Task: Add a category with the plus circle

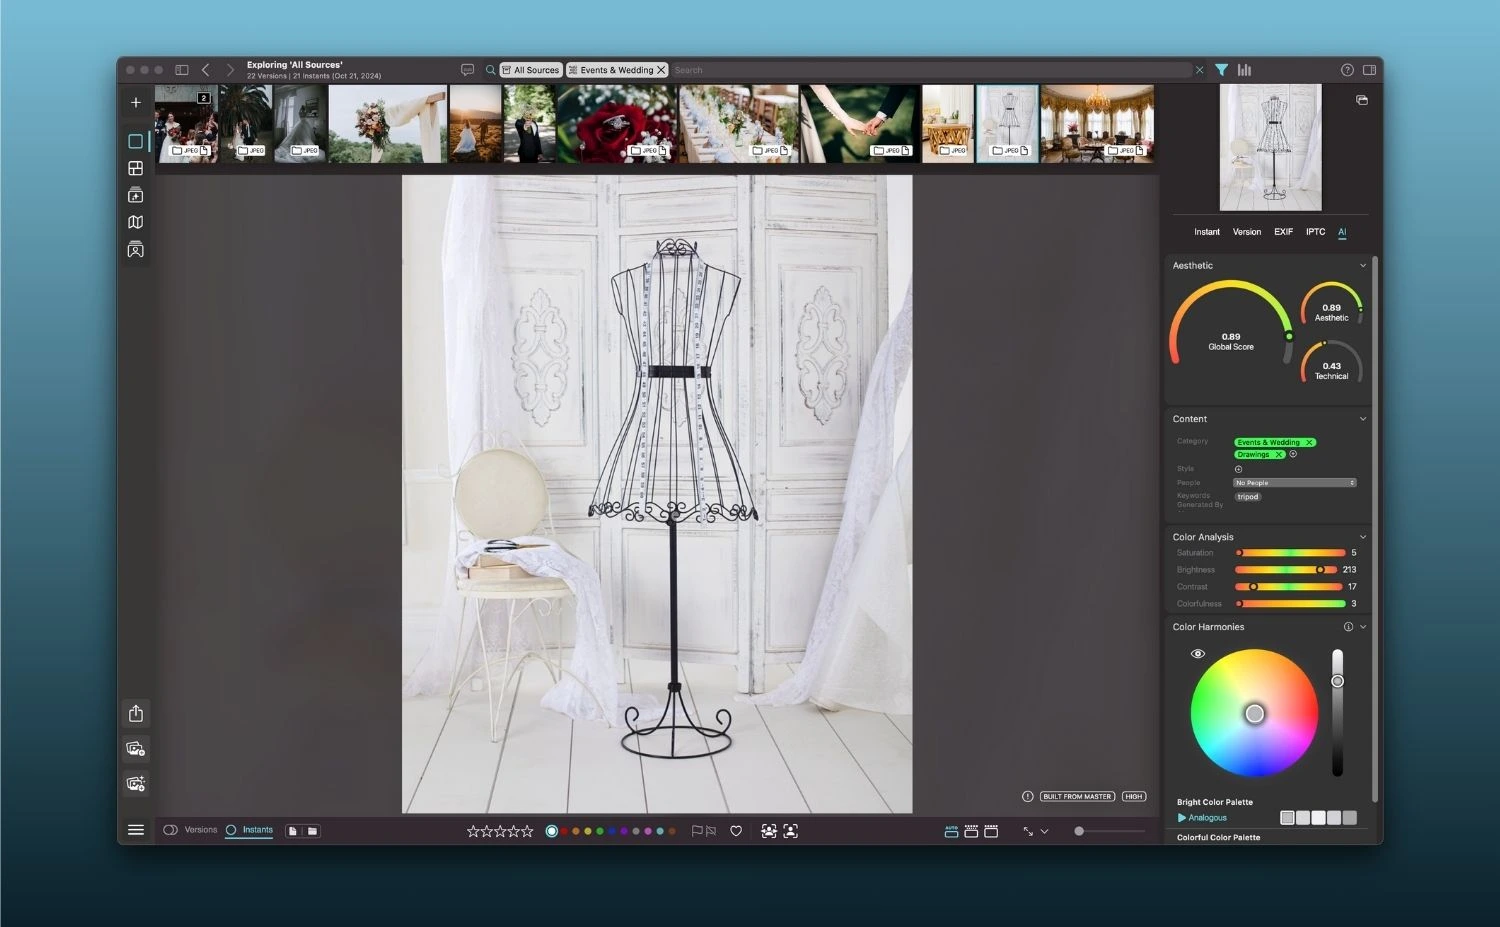Action: tap(1293, 454)
